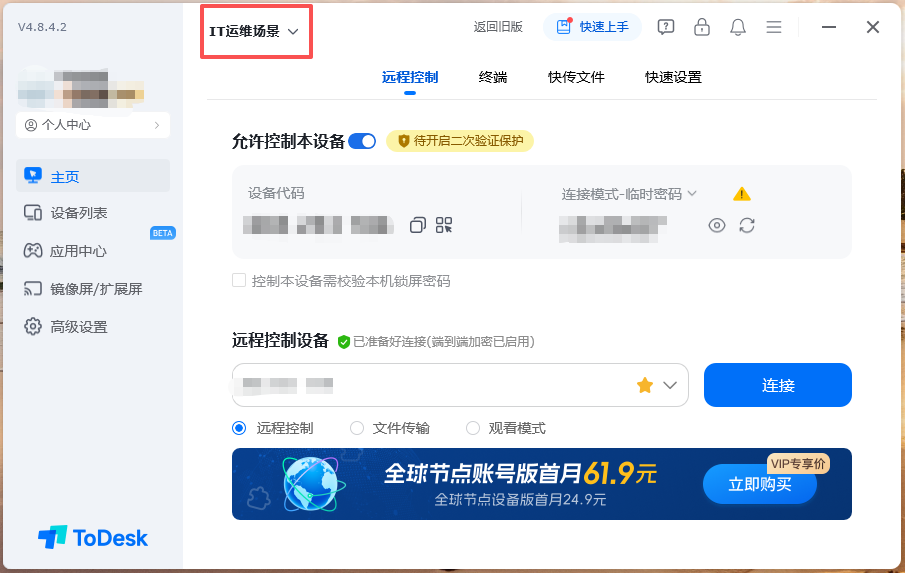
Task: Click 返回旧版 link
Action: [498, 27]
